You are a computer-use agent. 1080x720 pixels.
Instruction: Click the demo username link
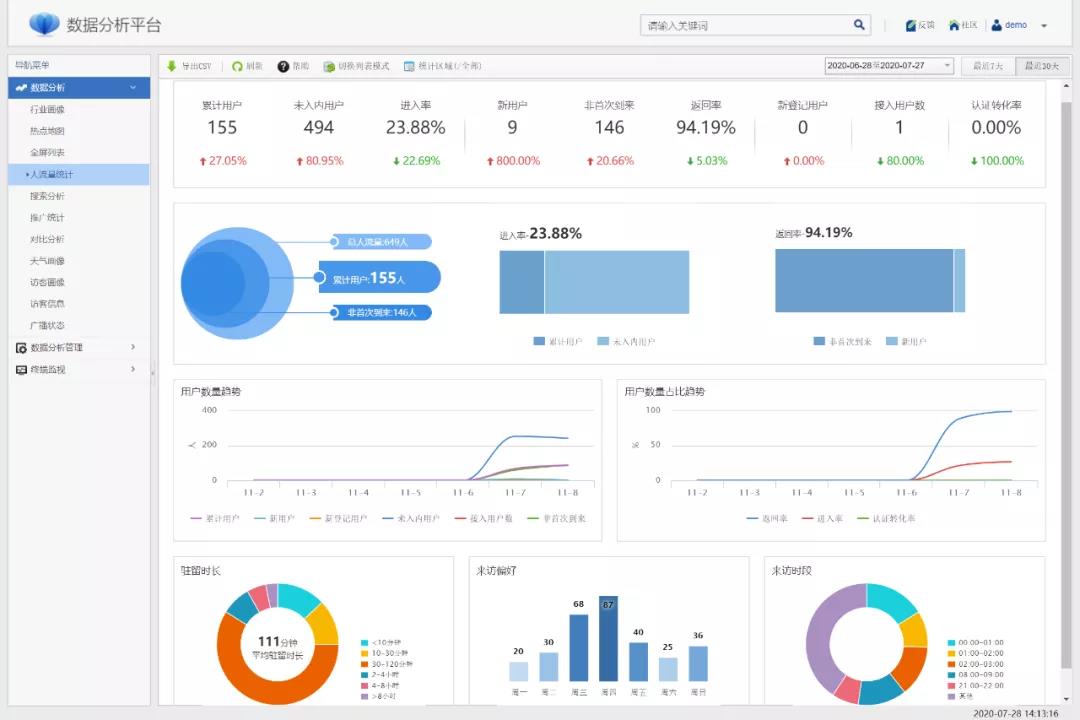[x=1016, y=25]
